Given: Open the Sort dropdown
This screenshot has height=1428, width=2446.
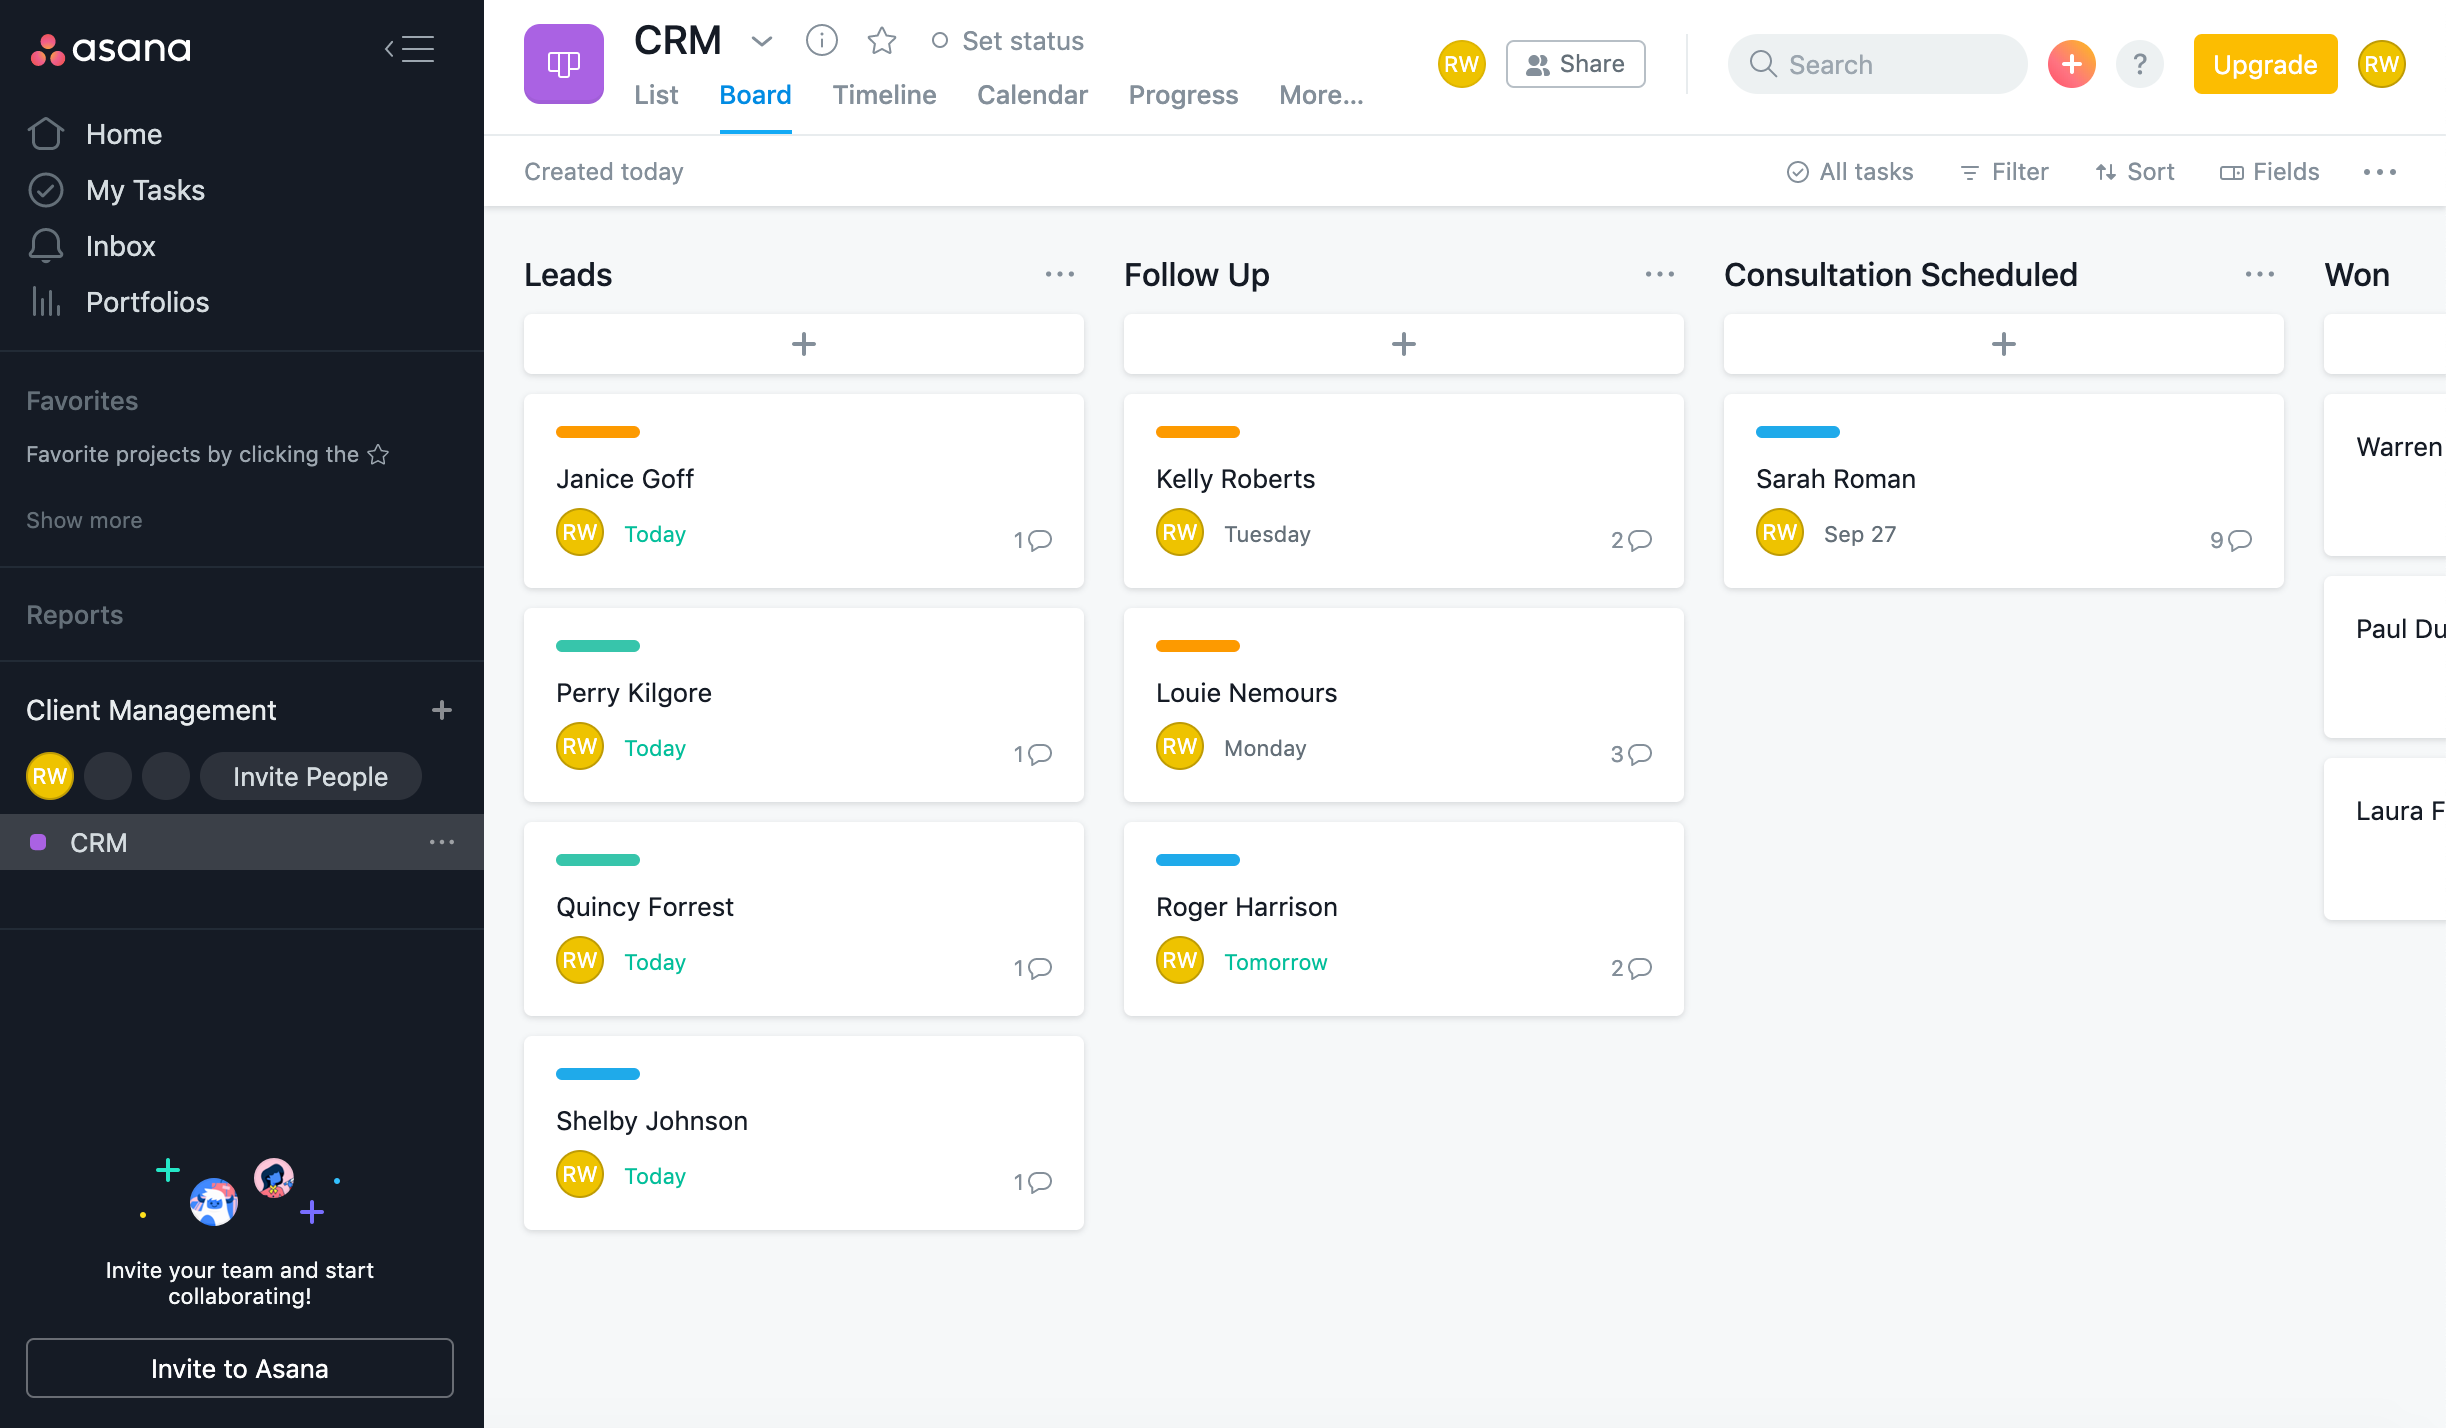Looking at the screenshot, I should [2134, 172].
